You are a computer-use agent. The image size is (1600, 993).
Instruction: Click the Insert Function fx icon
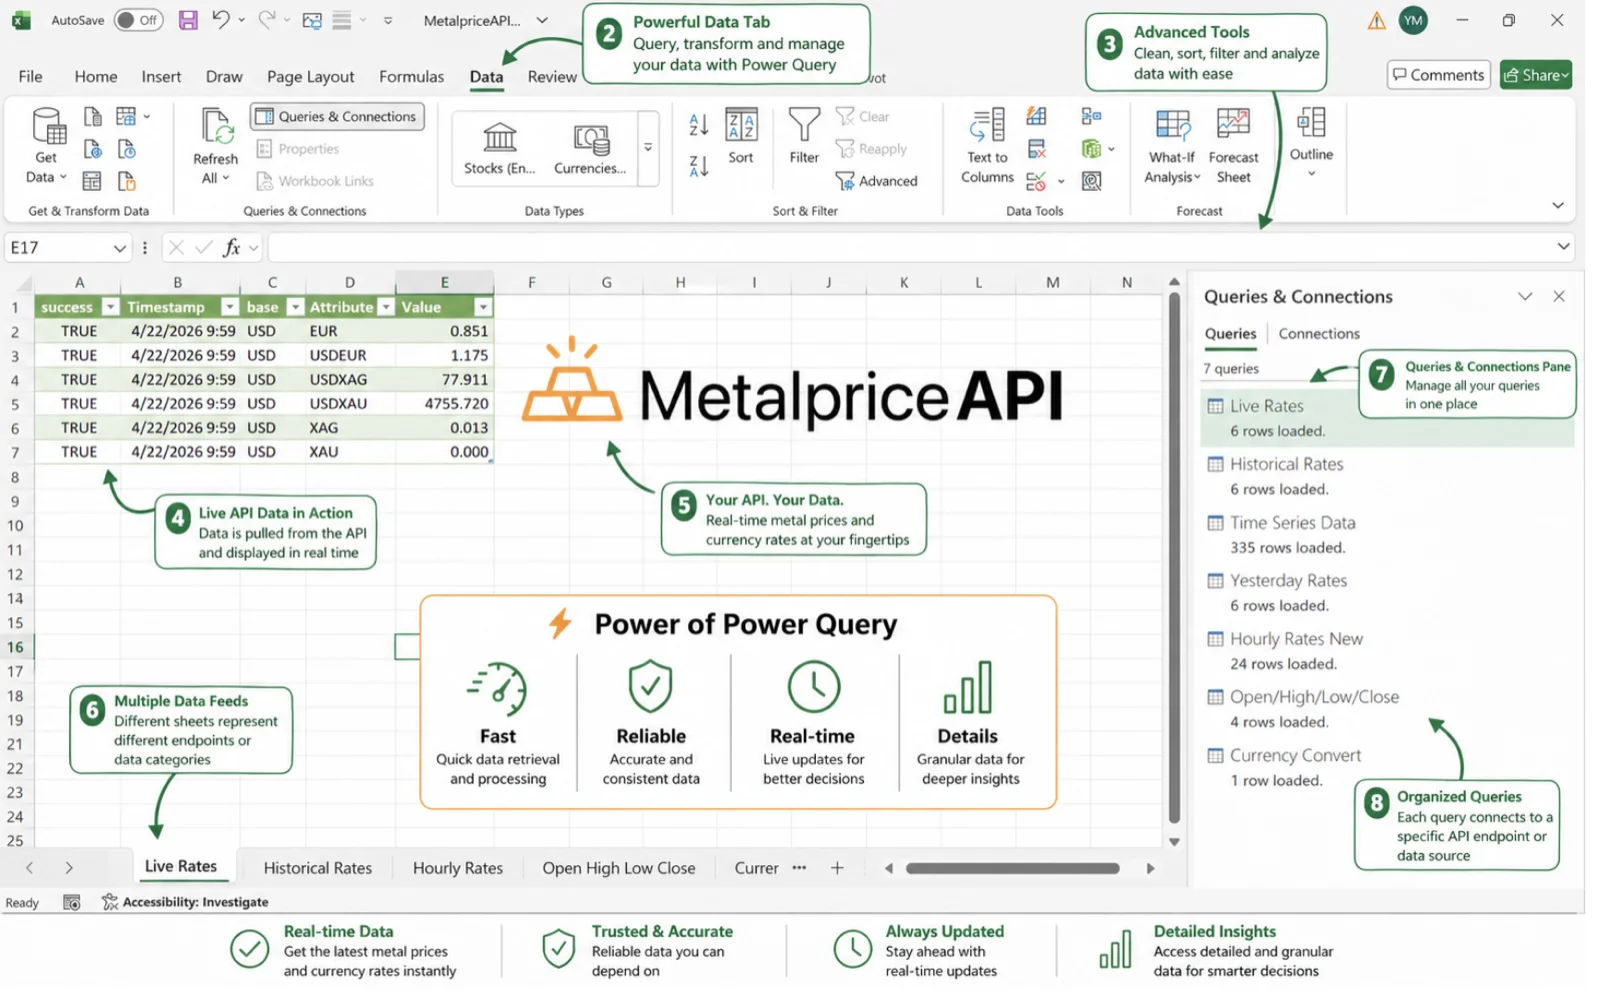click(231, 247)
